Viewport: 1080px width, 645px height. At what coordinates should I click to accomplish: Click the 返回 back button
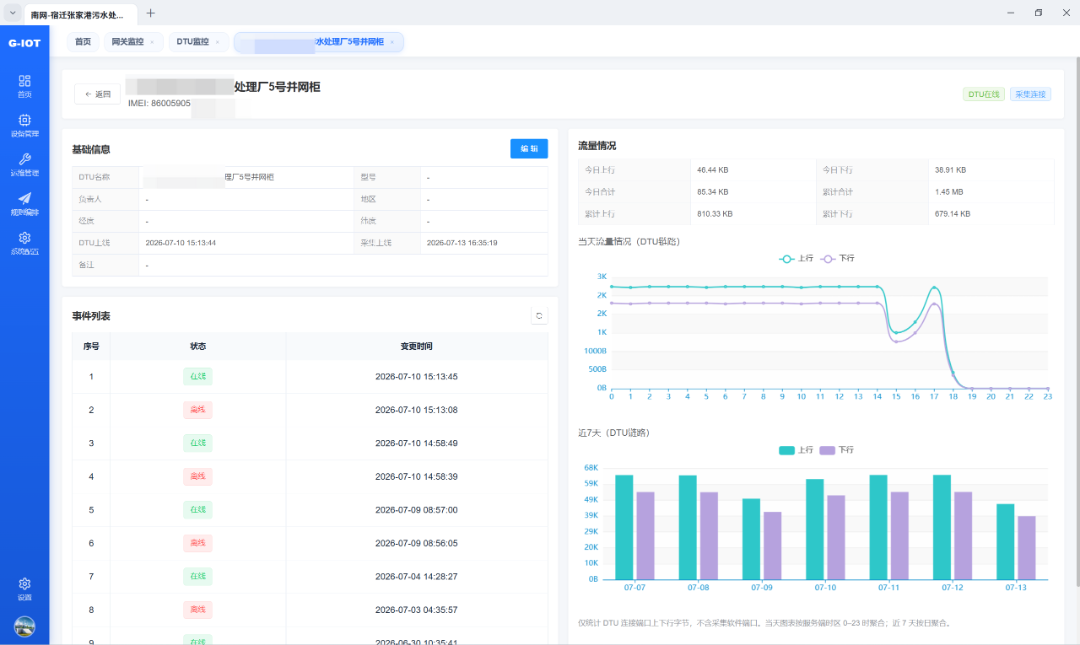click(97, 94)
